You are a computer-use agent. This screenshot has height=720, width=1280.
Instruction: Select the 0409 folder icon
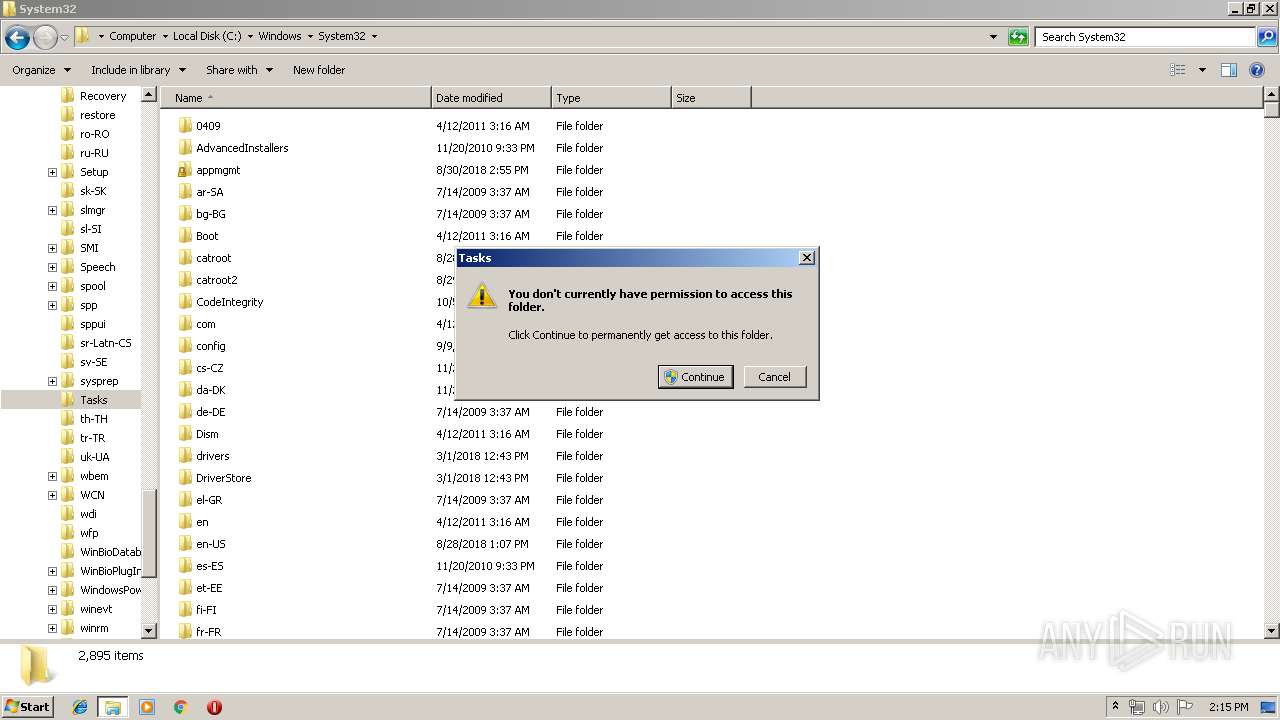(x=184, y=126)
